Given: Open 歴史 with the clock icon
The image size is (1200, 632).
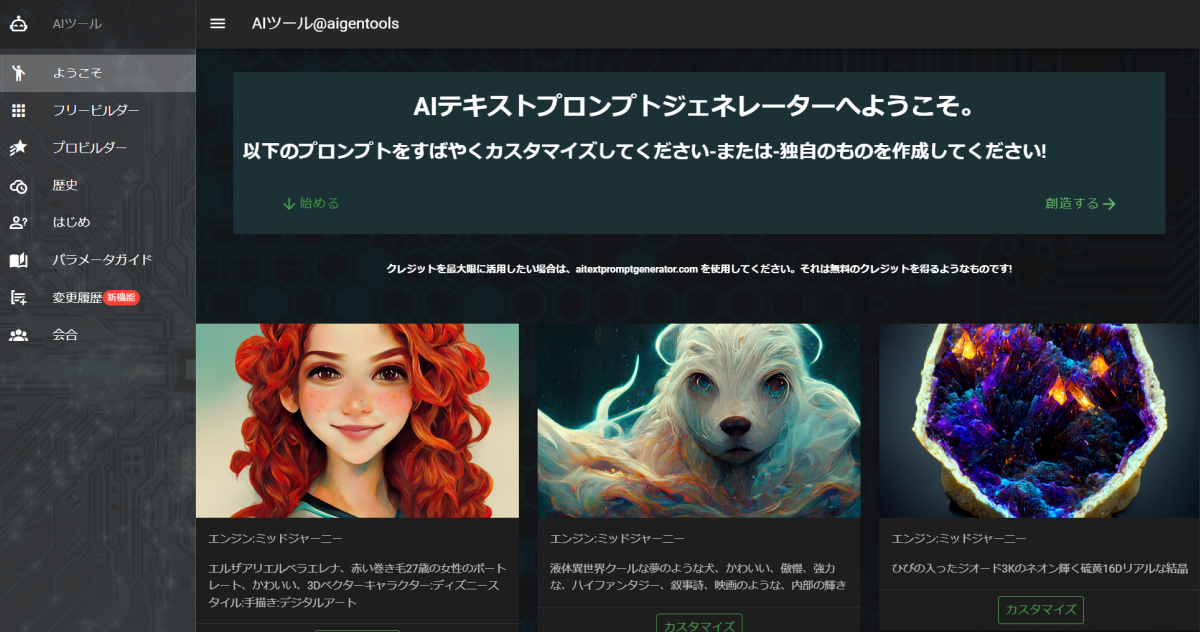Looking at the screenshot, I should (16, 184).
